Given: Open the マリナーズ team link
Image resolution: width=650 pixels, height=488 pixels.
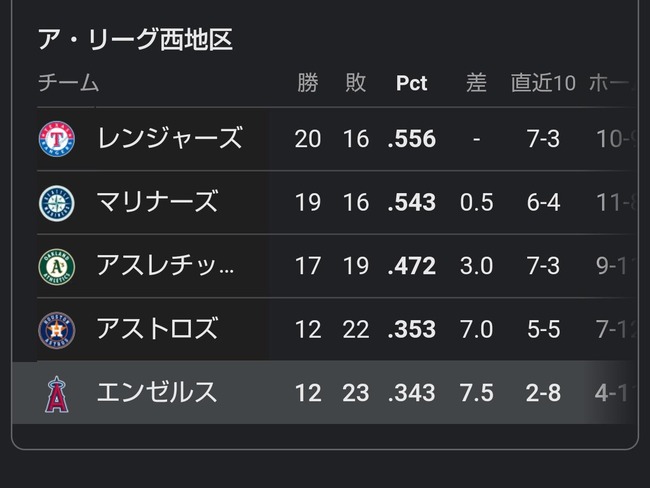Looking at the screenshot, I should point(157,203).
